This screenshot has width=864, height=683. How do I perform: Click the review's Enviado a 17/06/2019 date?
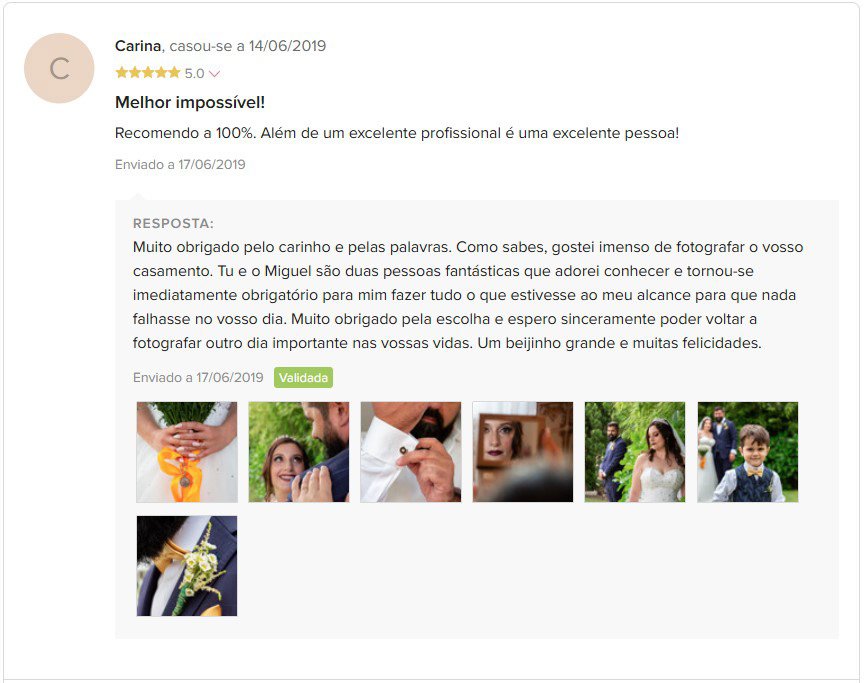click(x=180, y=164)
